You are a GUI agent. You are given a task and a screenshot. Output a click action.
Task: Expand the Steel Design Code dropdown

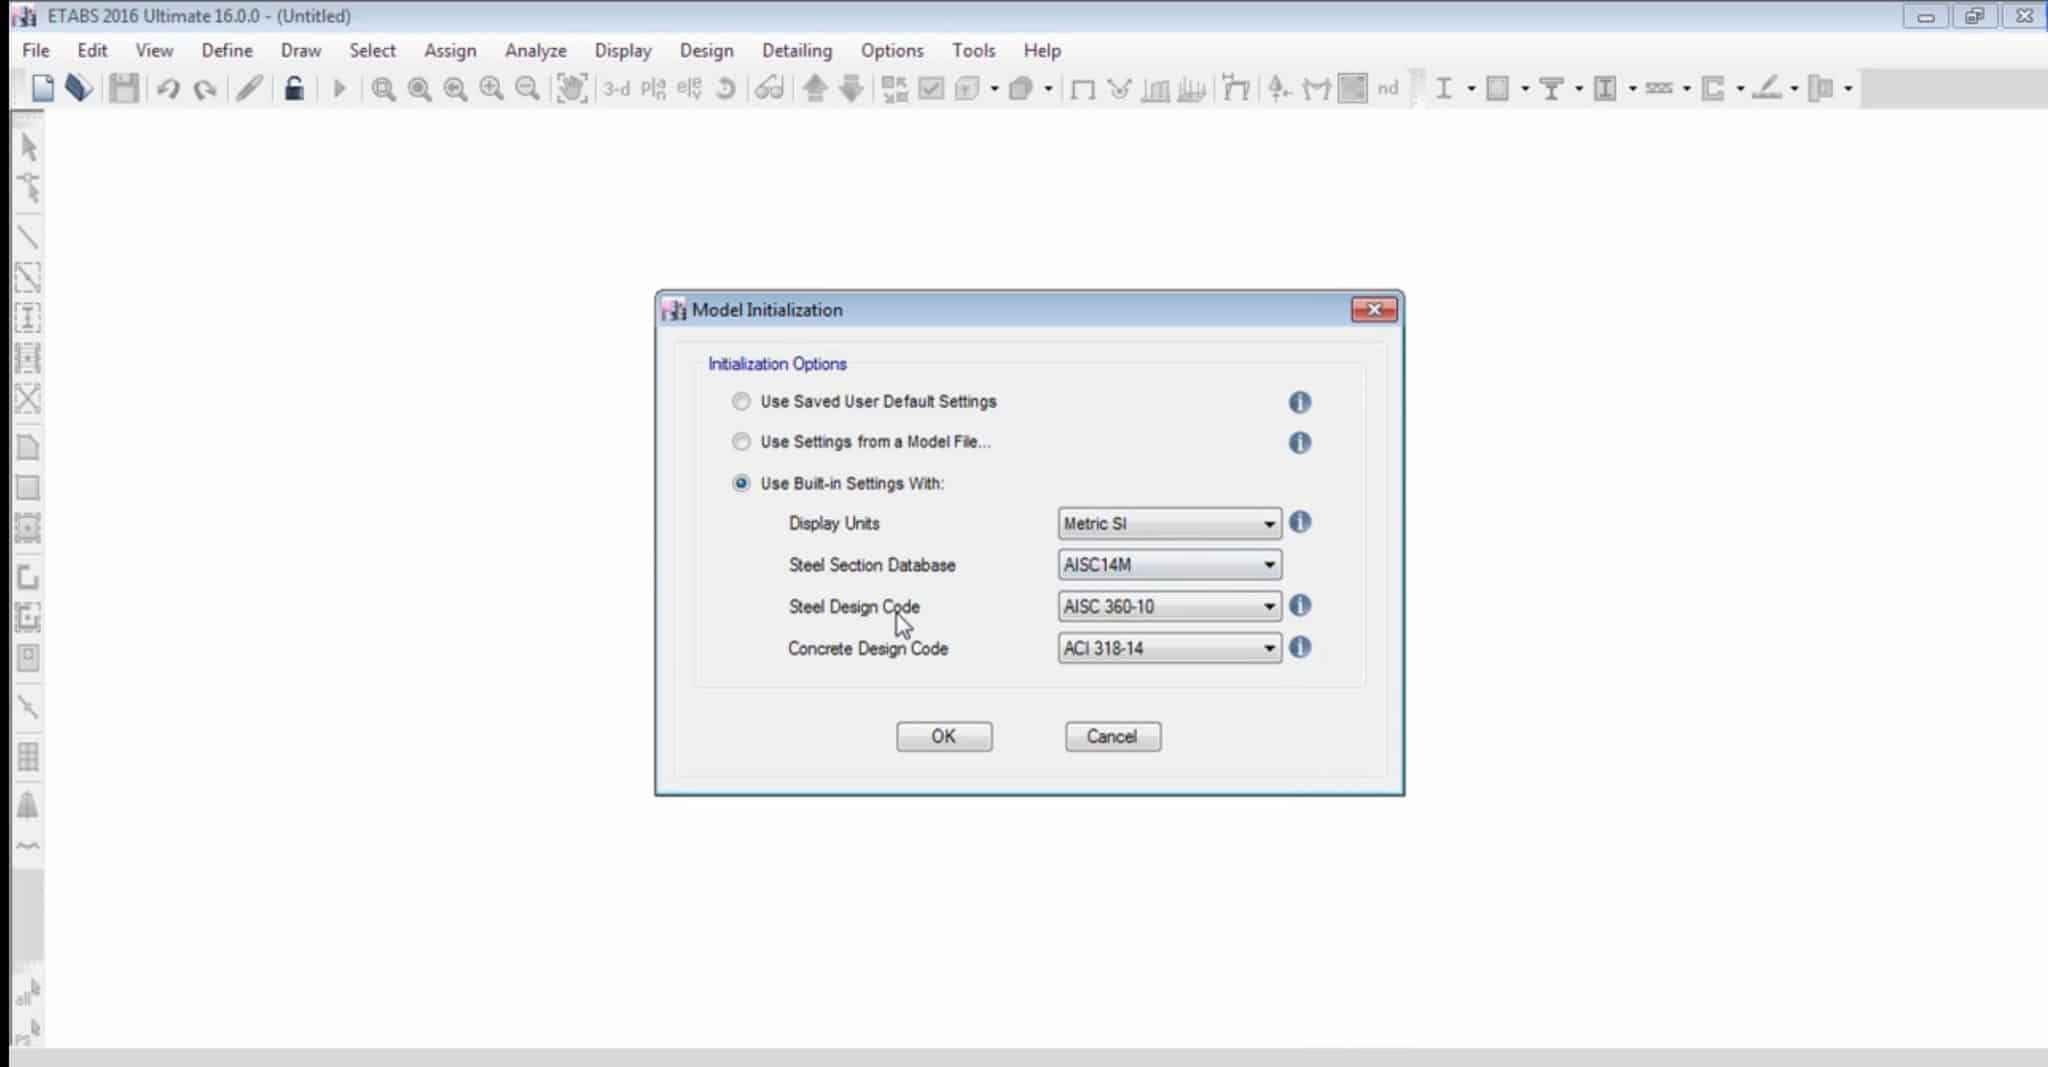click(1168, 607)
